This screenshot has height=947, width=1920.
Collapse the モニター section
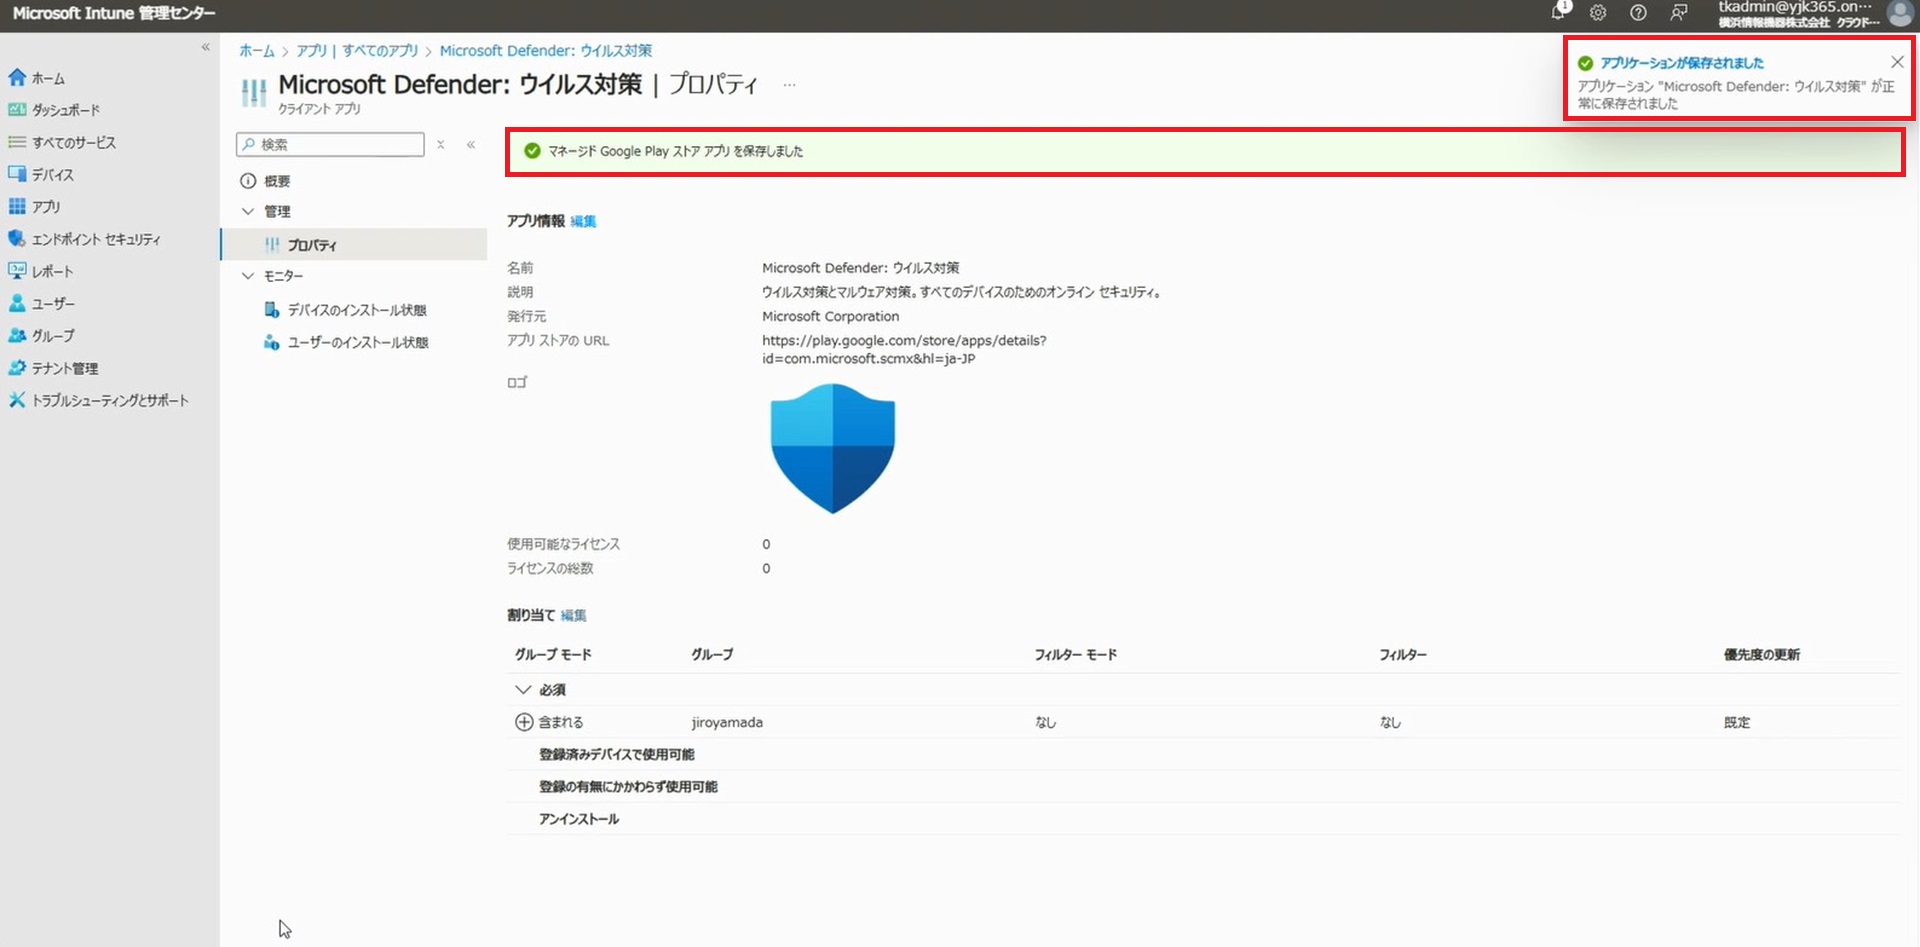pos(248,275)
